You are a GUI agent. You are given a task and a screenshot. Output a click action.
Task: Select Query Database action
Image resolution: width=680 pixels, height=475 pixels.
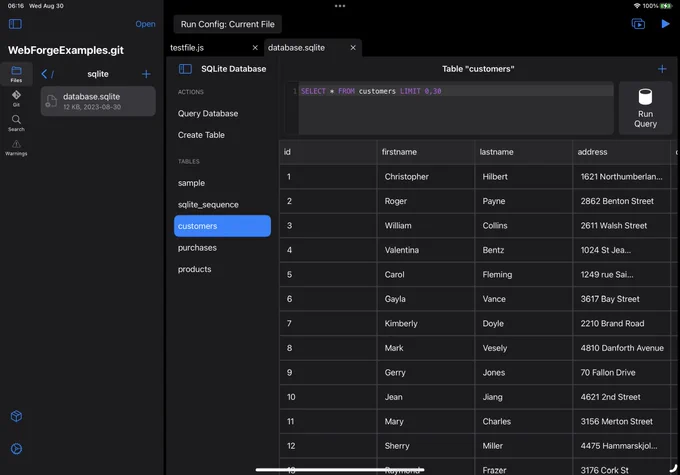coord(208,114)
